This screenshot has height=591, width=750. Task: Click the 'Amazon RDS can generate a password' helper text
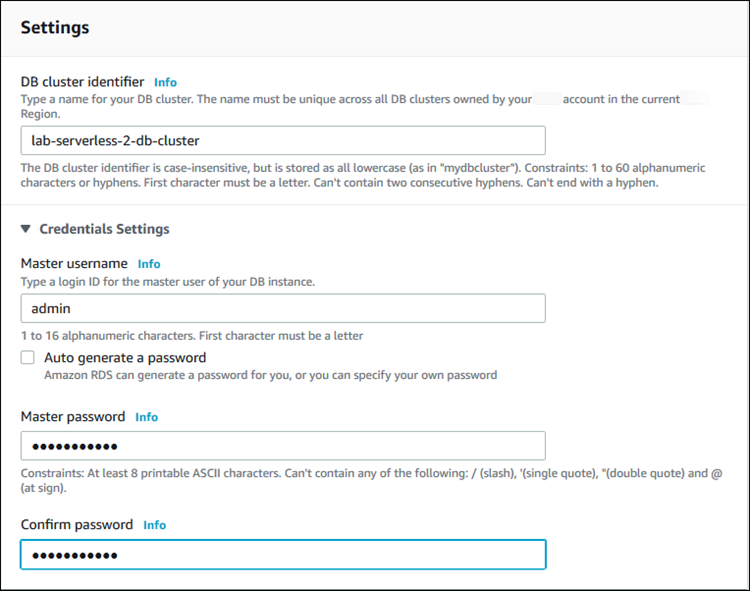pyautogui.click(x=270, y=376)
